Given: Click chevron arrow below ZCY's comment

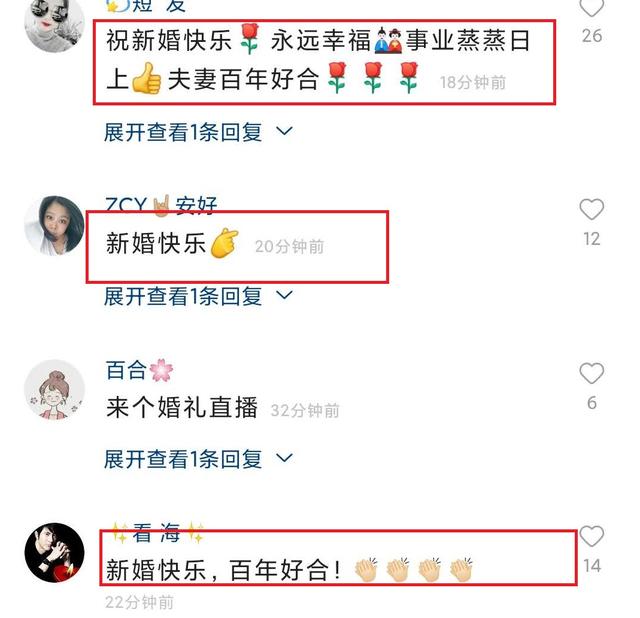Looking at the screenshot, I should click(284, 295).
